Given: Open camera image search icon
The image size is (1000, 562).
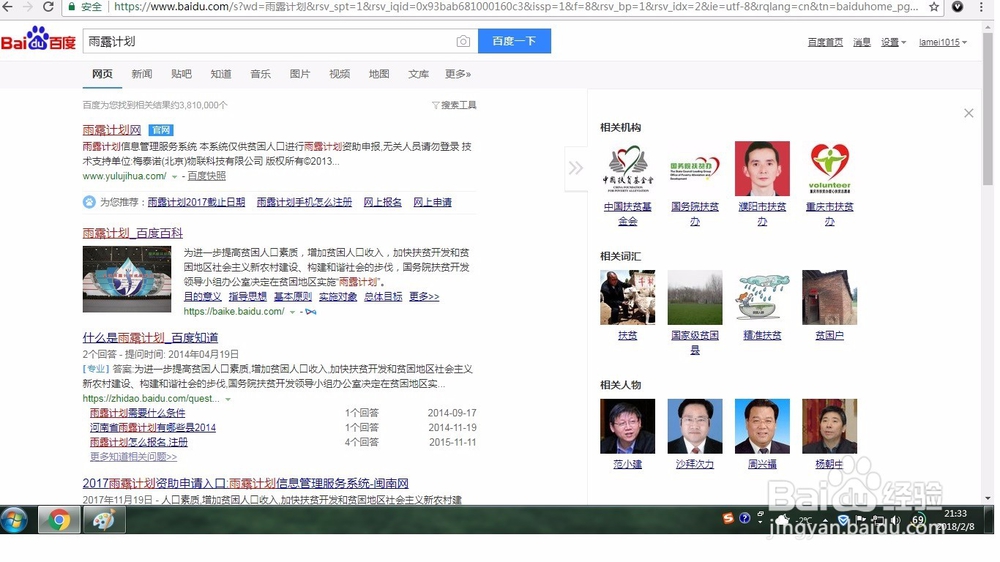Looking at the screenshot, I should [x=463, y=41].
